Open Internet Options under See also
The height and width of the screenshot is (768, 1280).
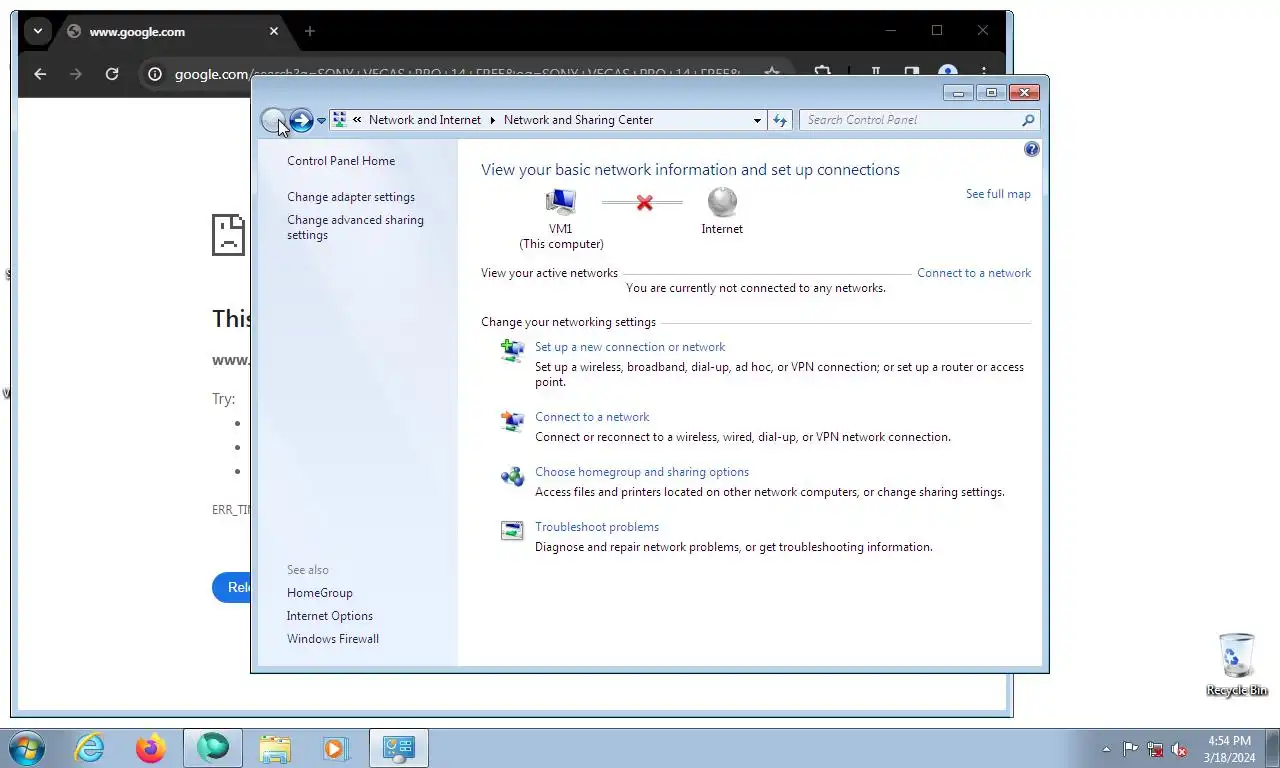[330, 616]
